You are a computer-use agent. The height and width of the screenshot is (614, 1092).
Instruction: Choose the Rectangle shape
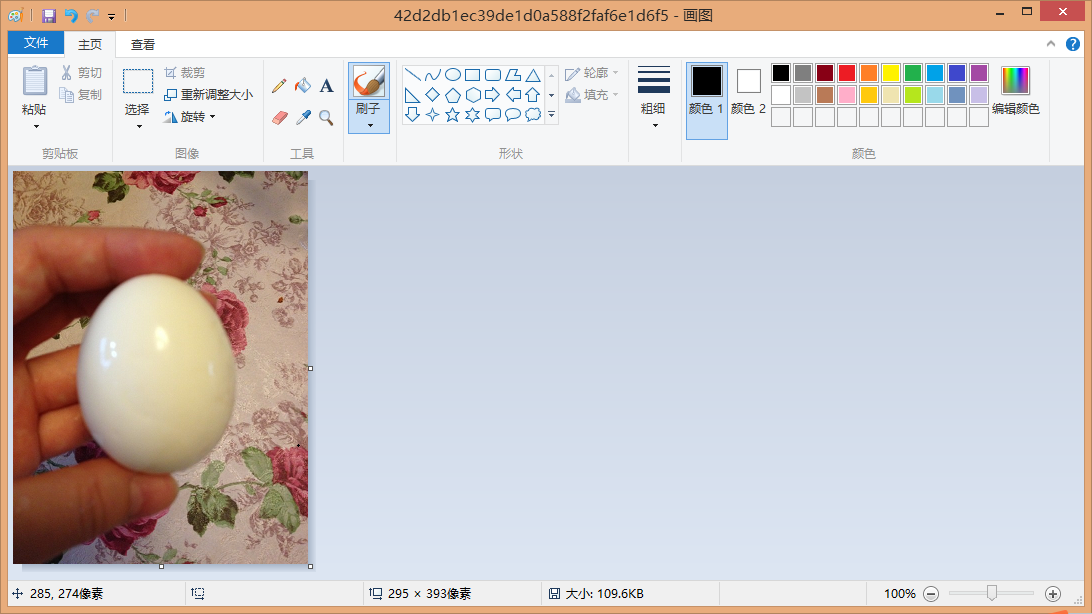(473, 74)
